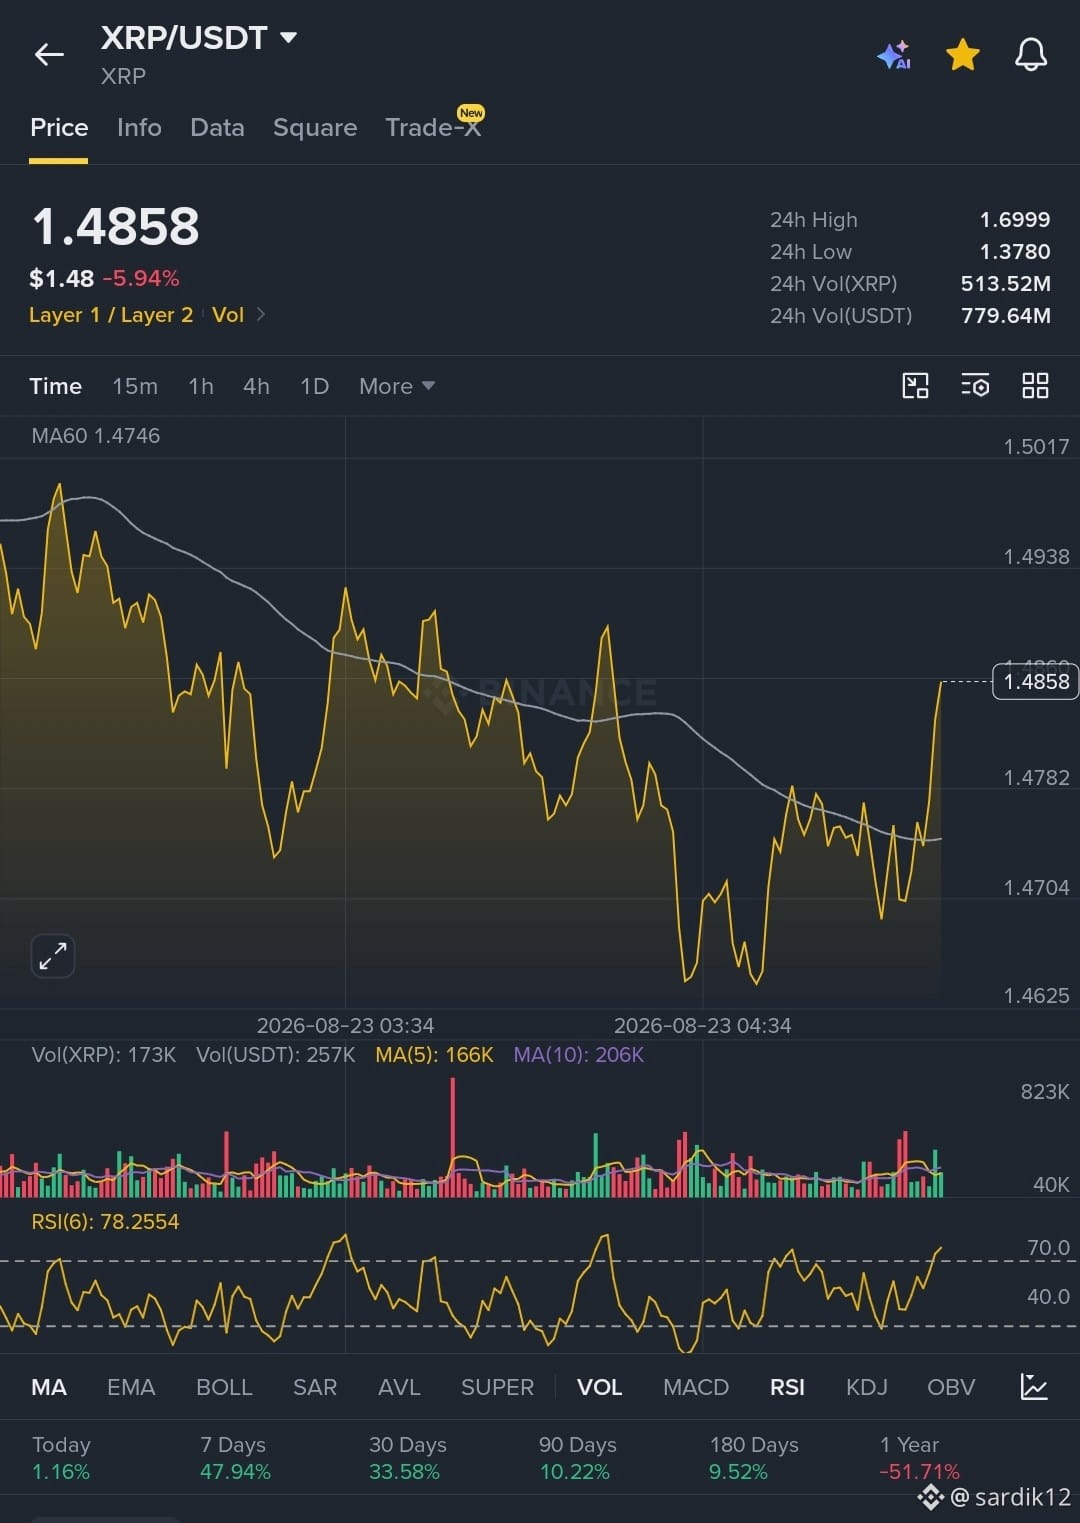Click the tallest red volume bar
Viewport: 1080px width, 1523px height.
coord(453,1137)
